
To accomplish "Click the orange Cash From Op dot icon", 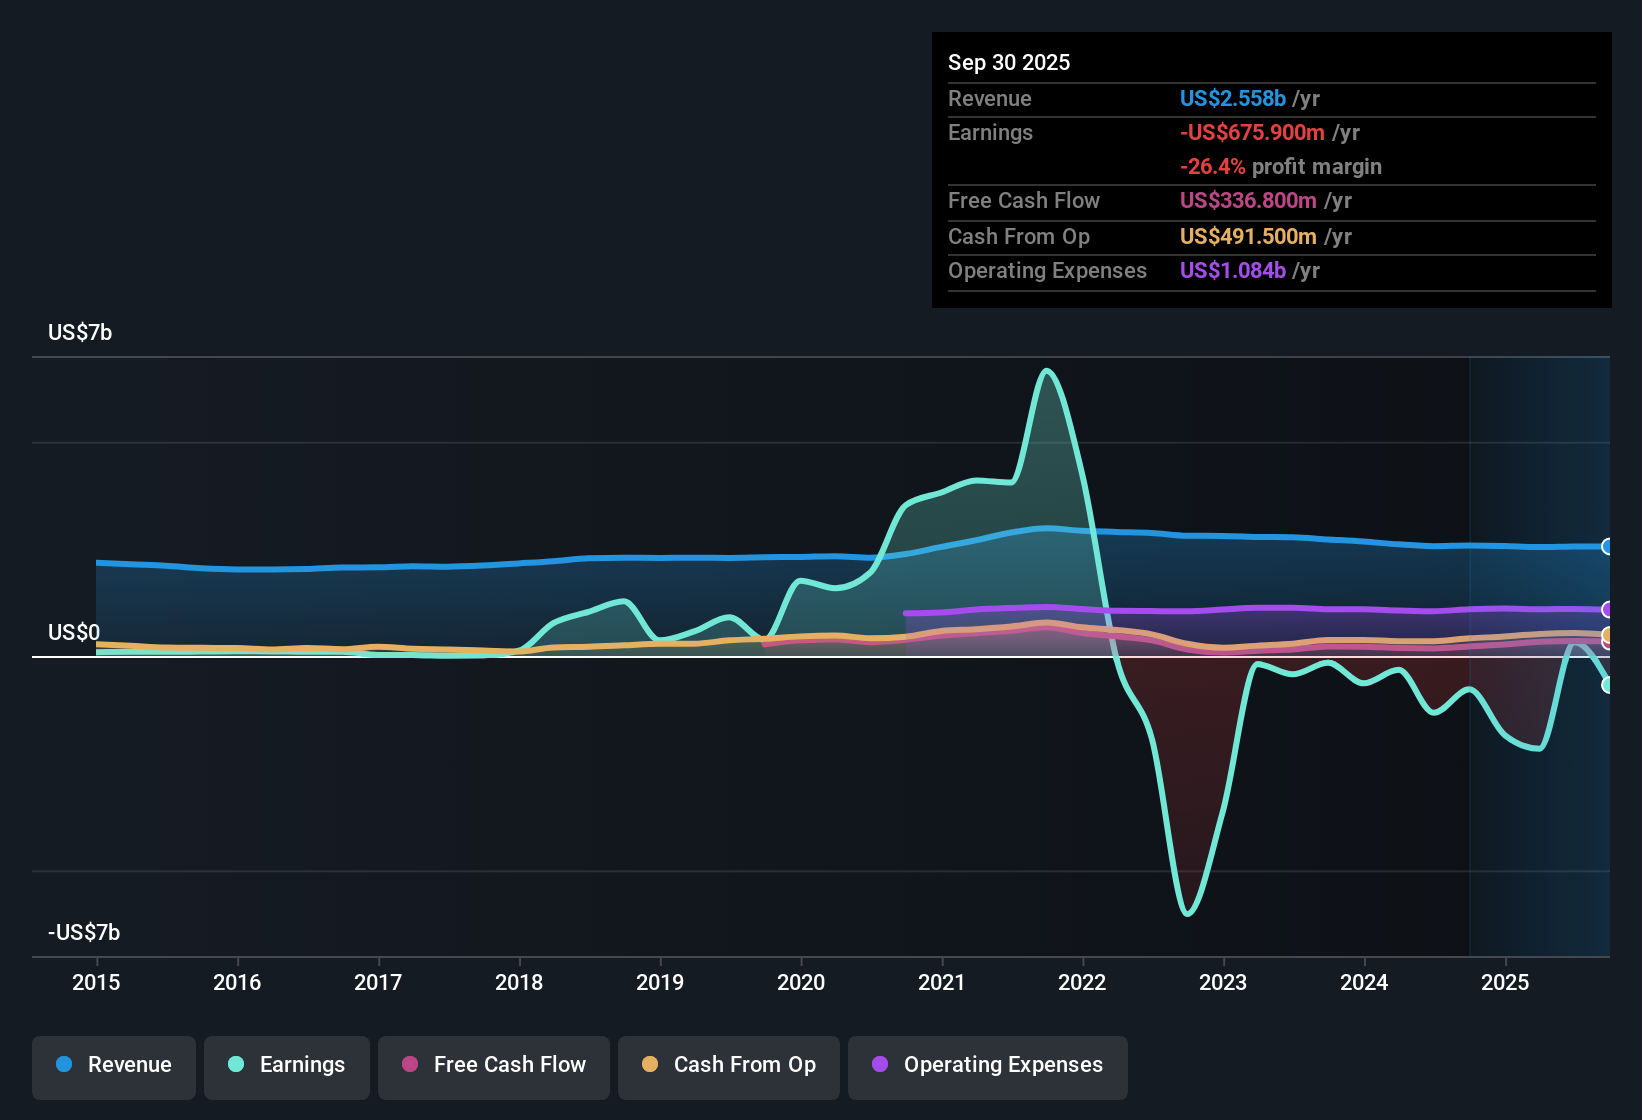I will pyautogui.click(x=650, y=1065).
